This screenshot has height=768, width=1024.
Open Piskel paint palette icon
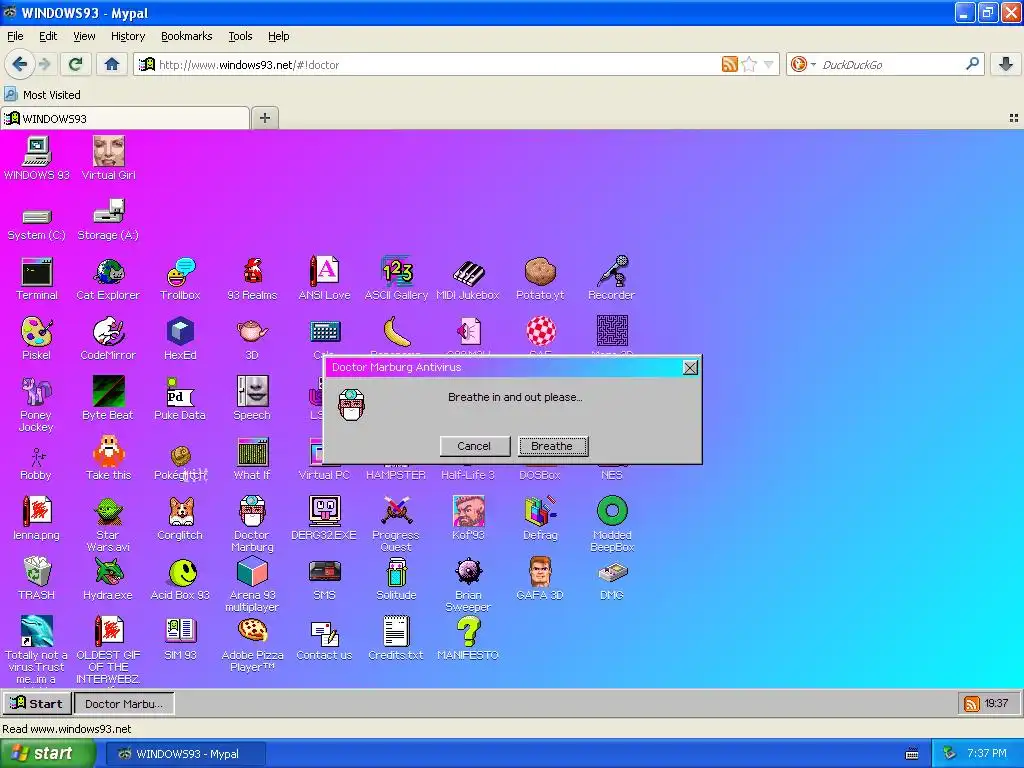(x=37, y=338)
